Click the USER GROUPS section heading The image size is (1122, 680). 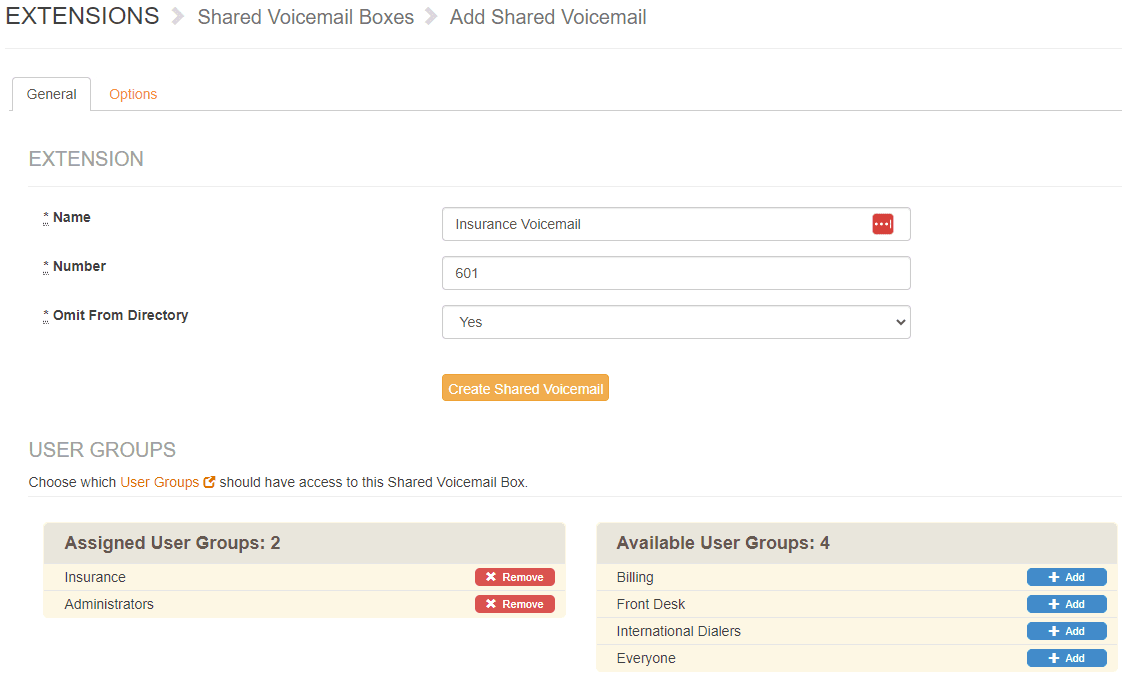(x=102, y=450)
